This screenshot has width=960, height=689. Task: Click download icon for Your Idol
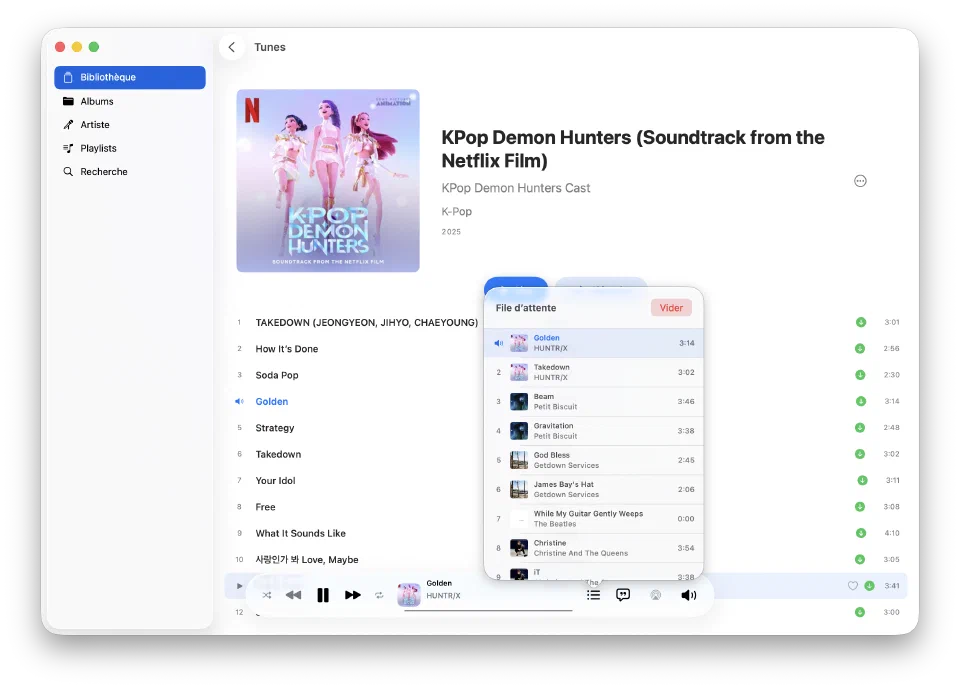pos(862,480)
